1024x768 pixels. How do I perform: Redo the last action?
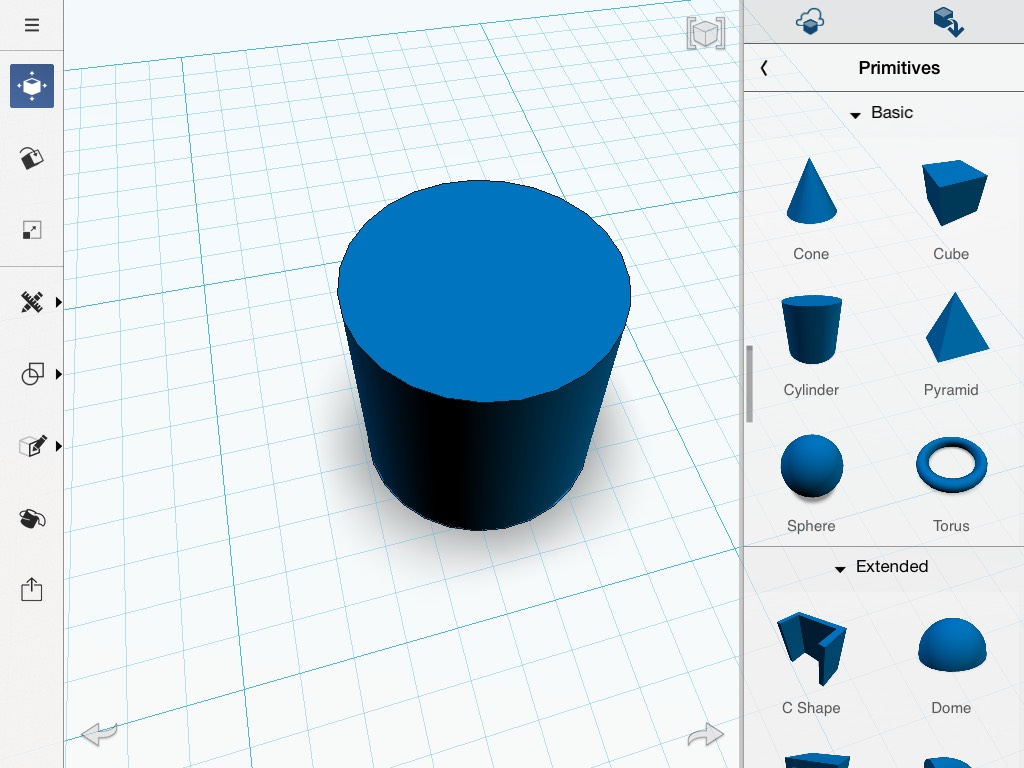tap(706, 735)
